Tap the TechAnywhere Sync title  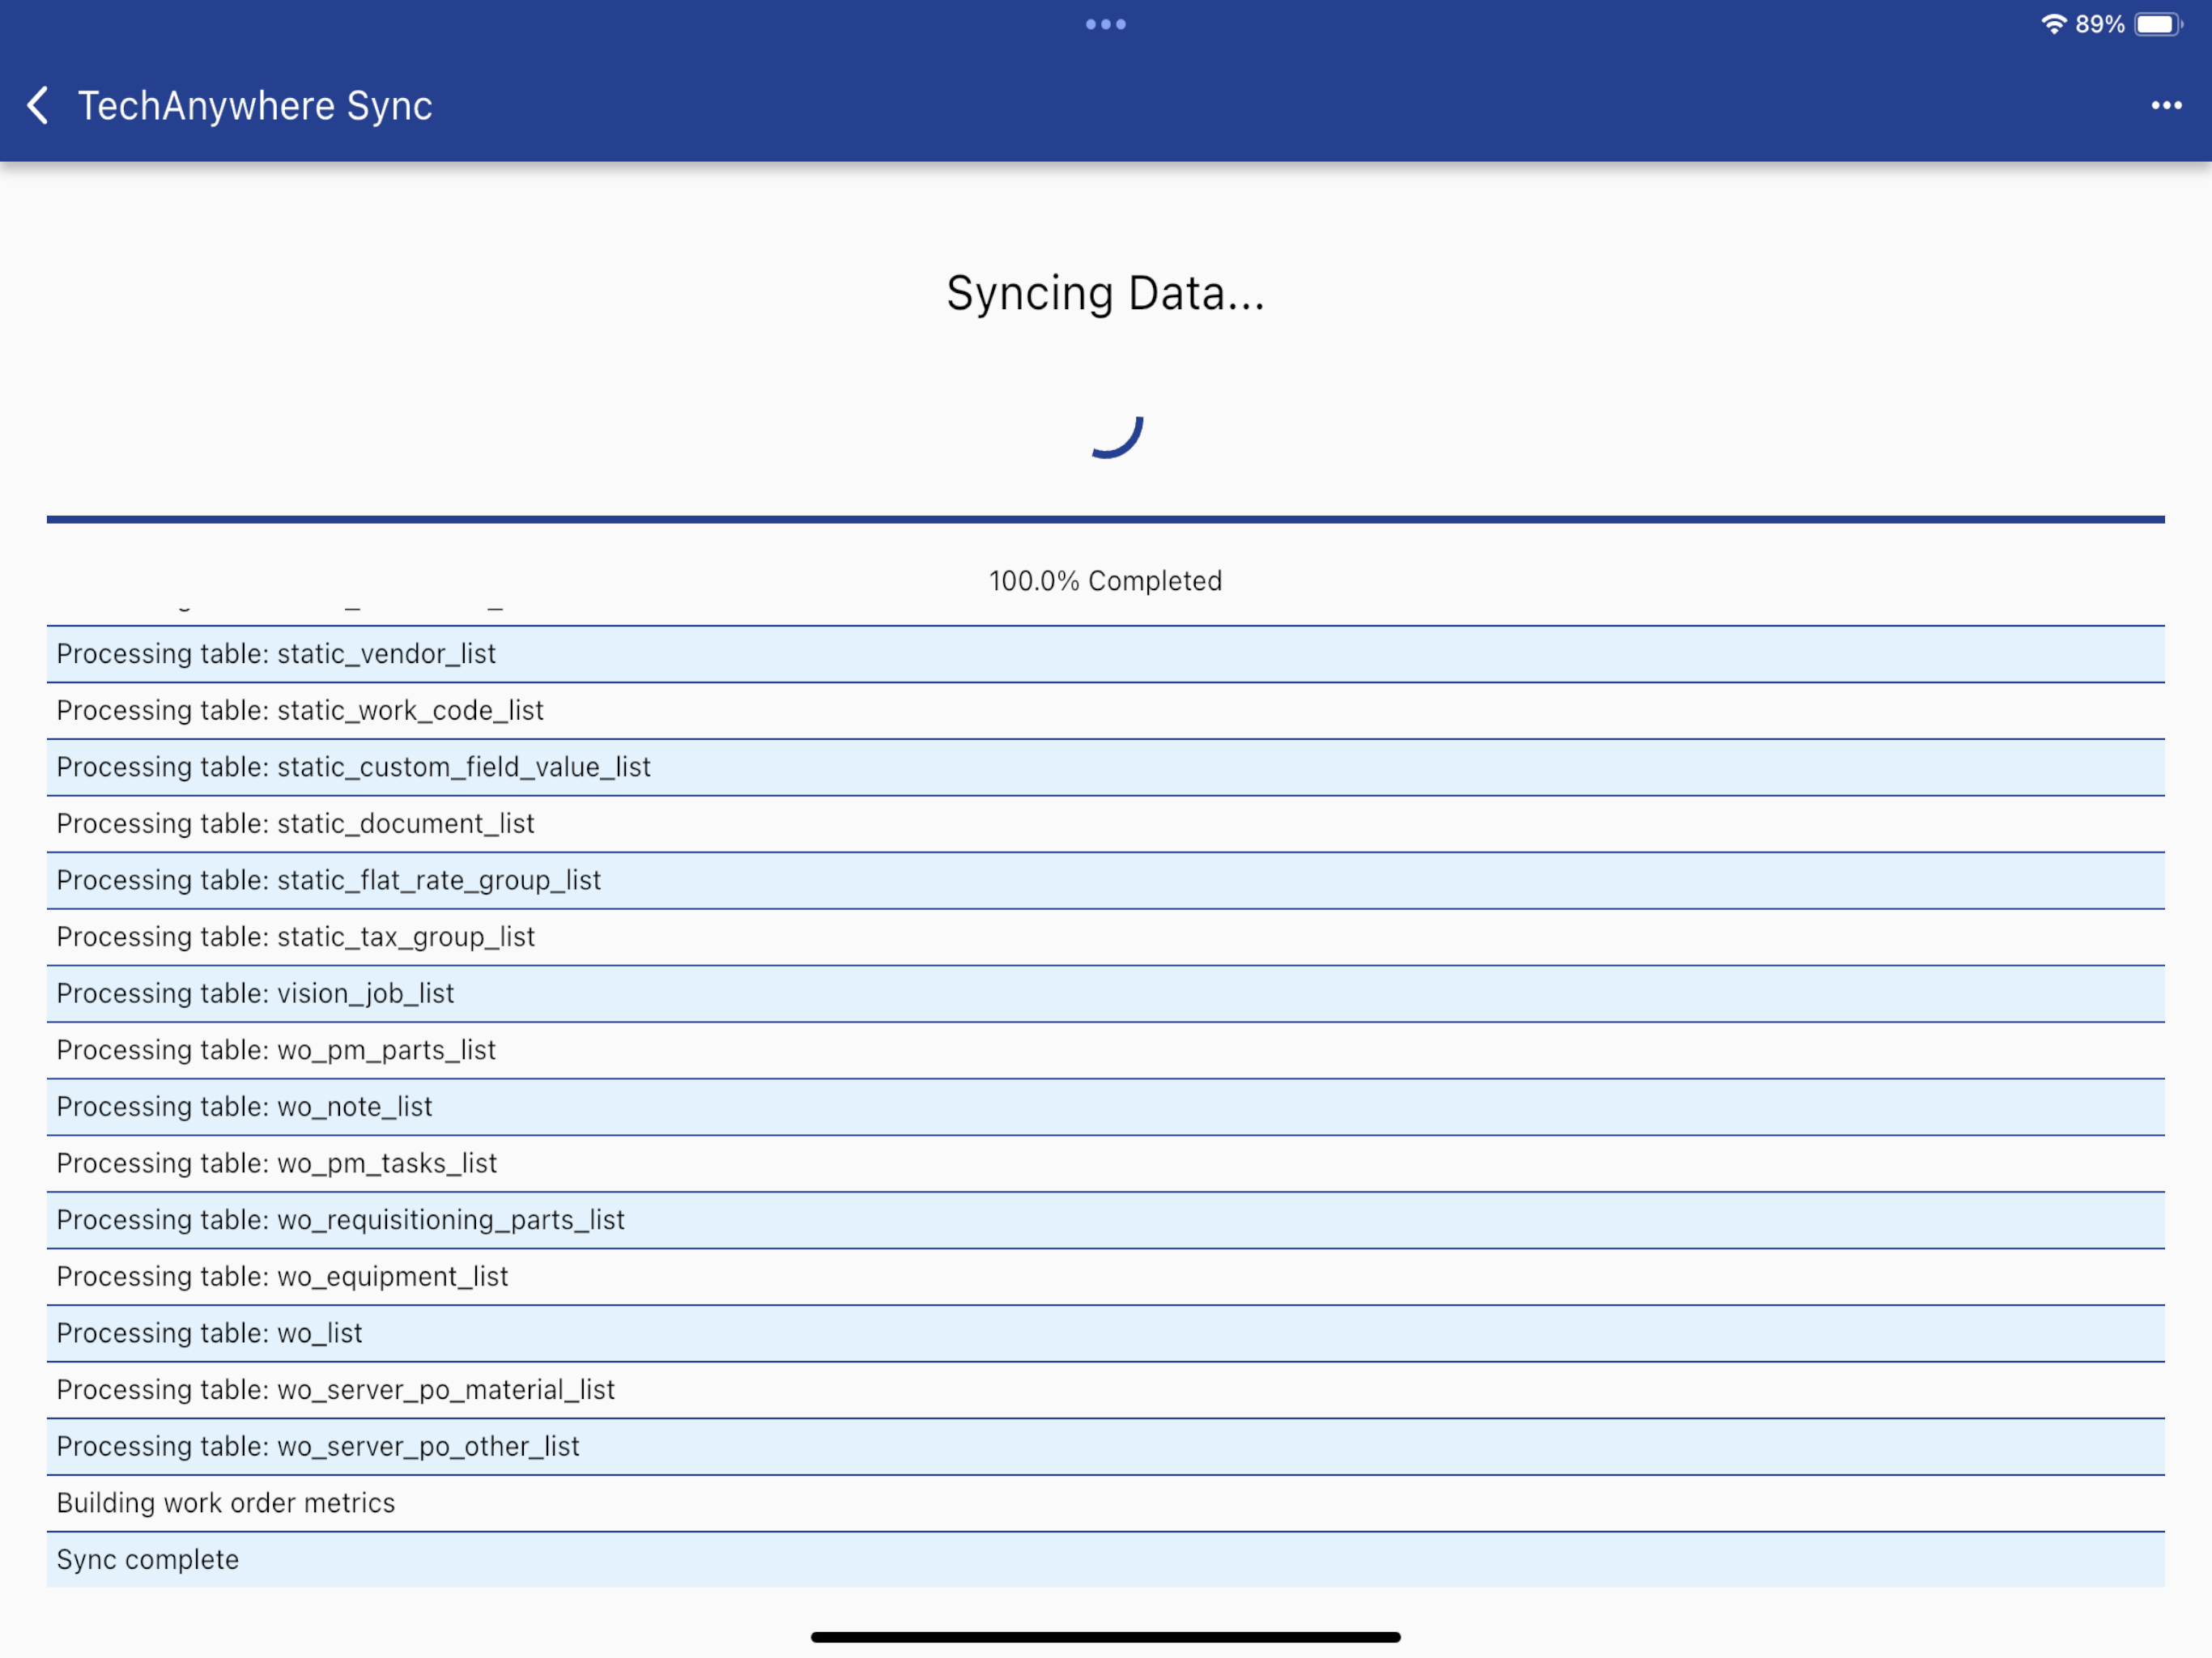pyautogui.click(x=255, y=105)
